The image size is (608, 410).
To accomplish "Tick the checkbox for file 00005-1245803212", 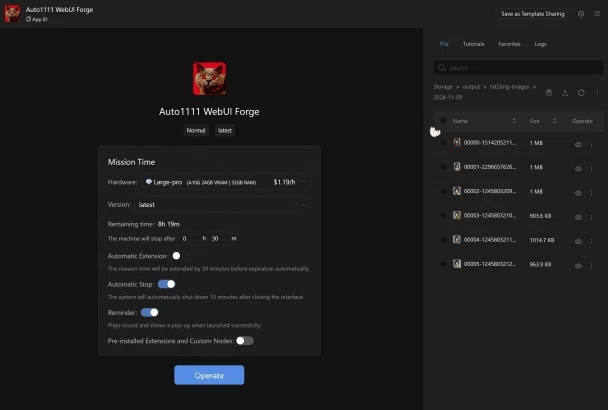I will 443,264.
